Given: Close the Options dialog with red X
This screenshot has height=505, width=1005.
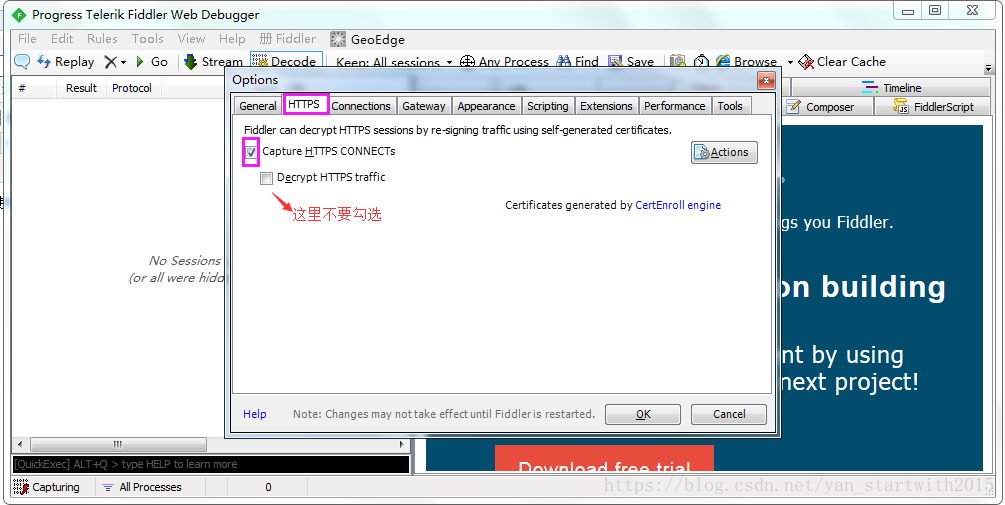Looking at the screenshot, I should coord(766,80).
